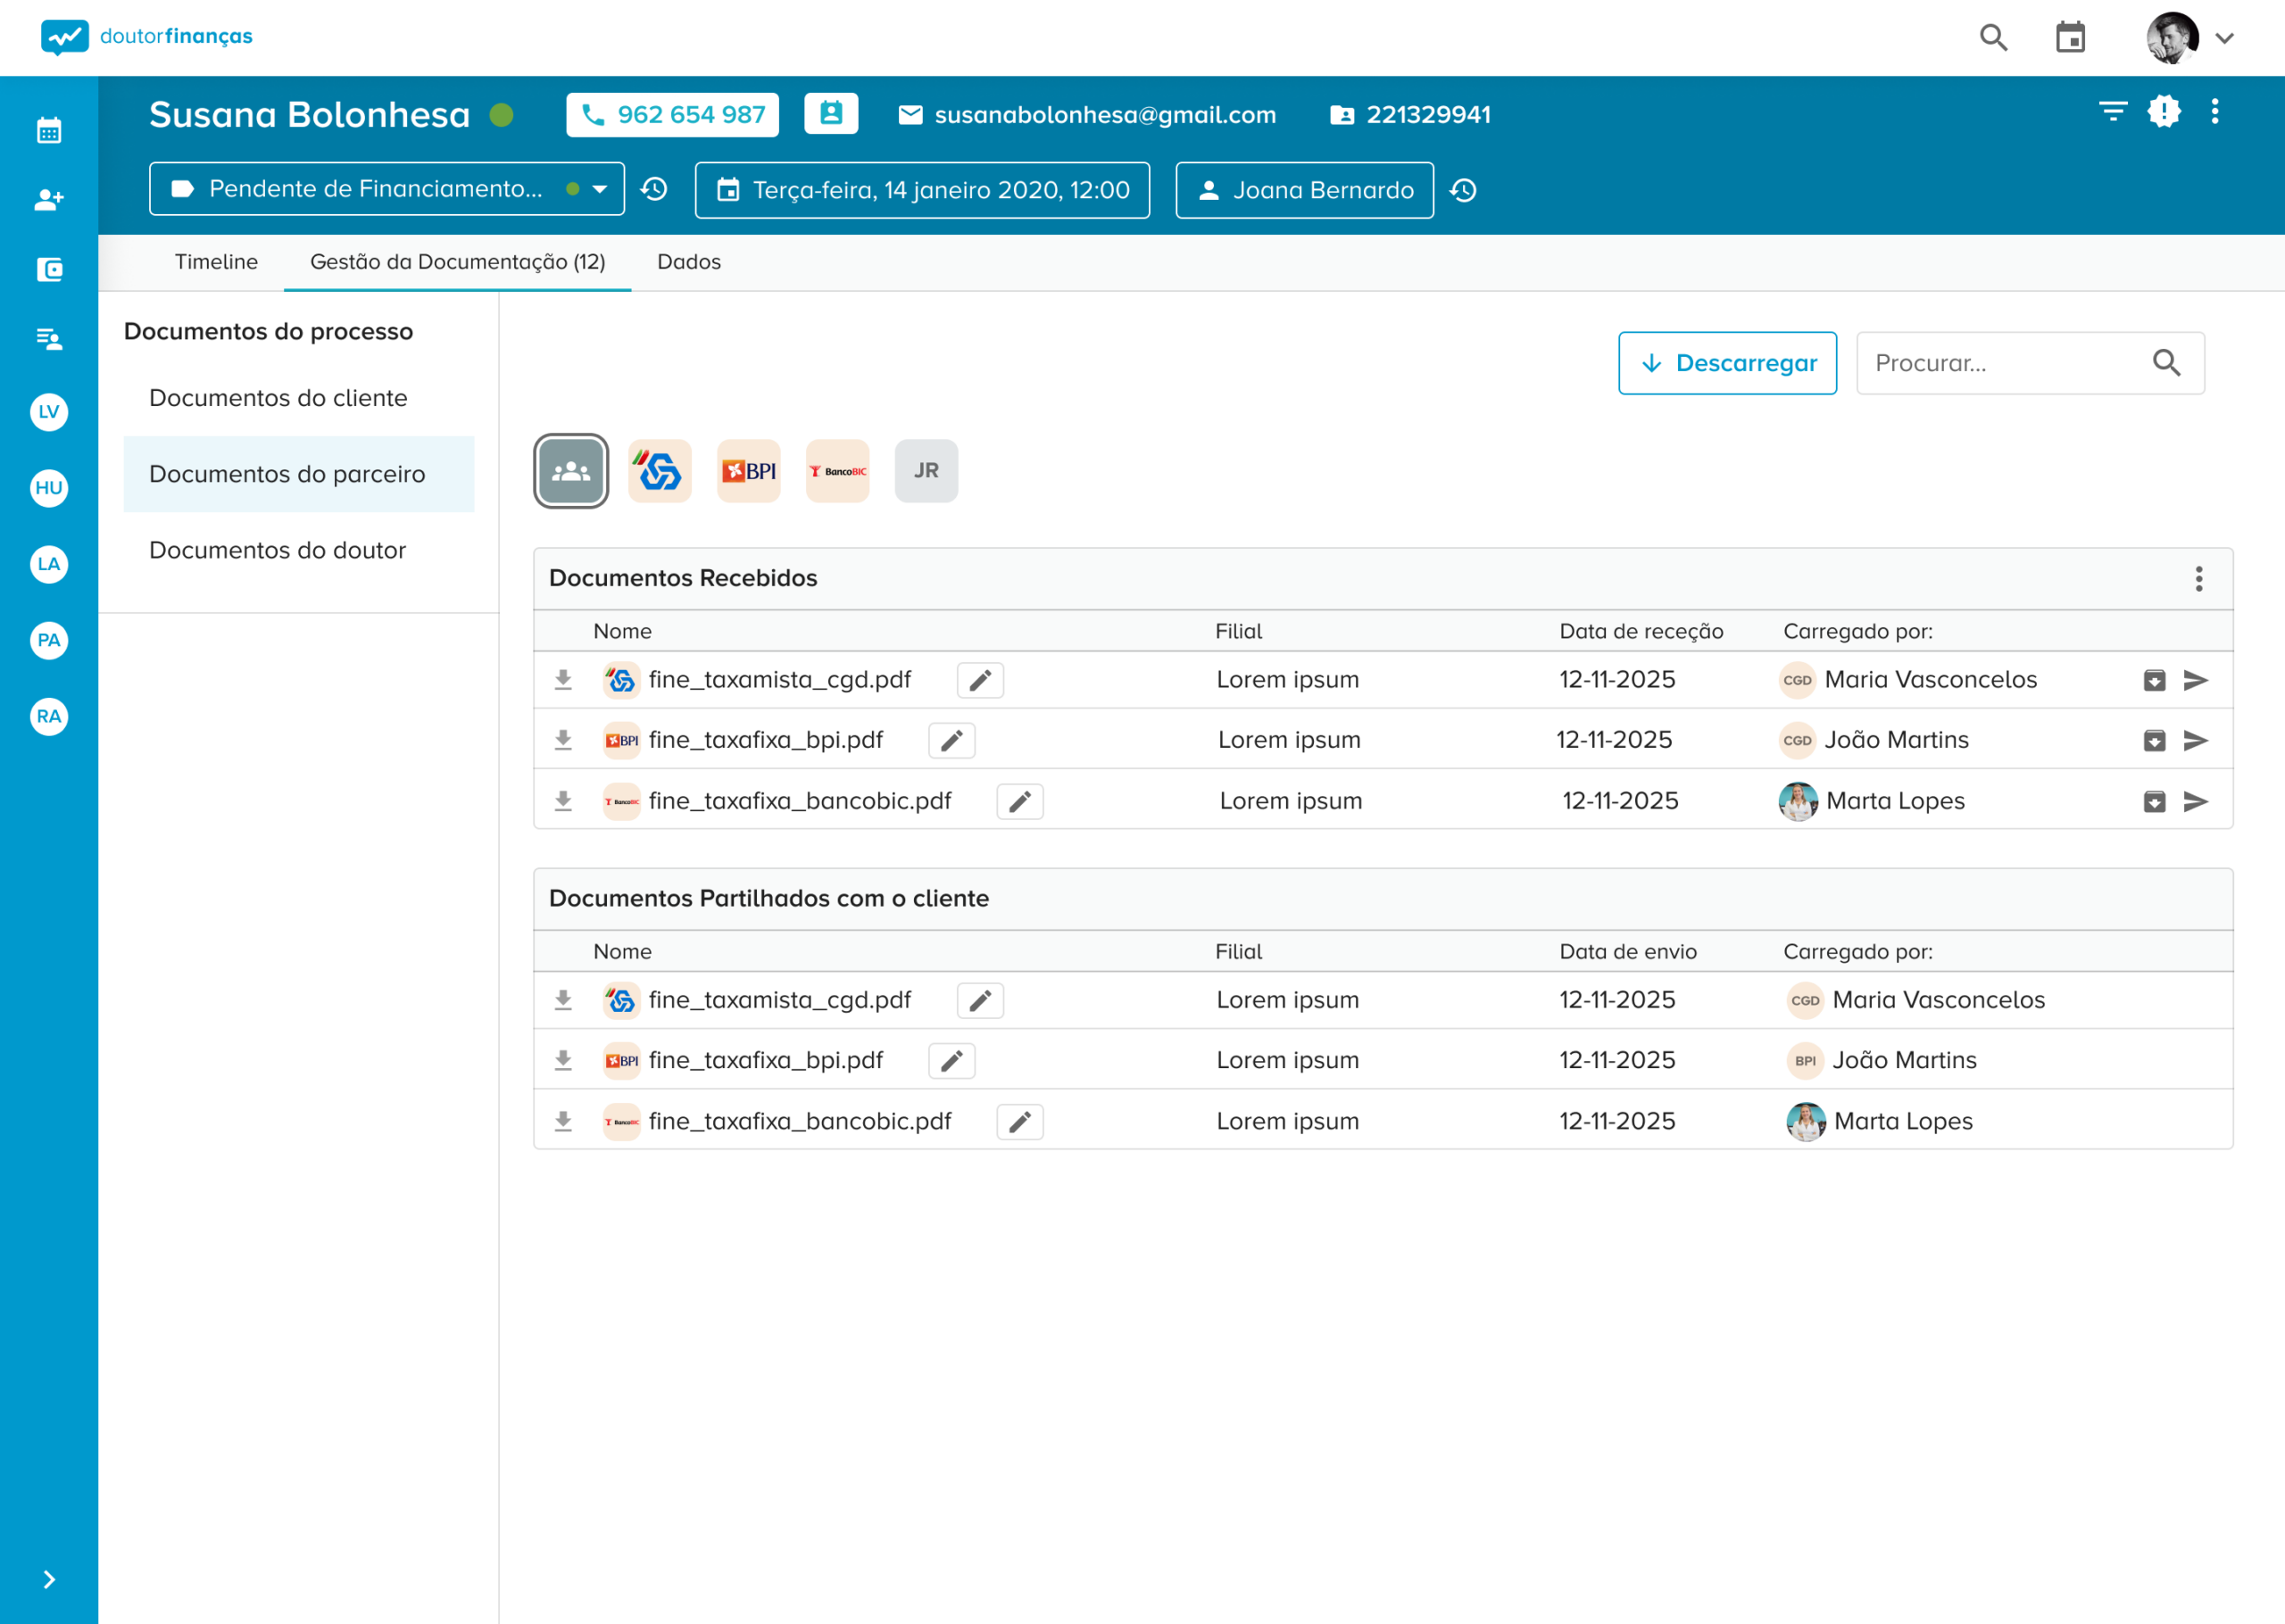The height and width of the screenshot is (1624, 2285).
Task: Edit the fine_taxafixa_bancobic.pdf name in Documentos Recebidos
Action: (1019, 802)
